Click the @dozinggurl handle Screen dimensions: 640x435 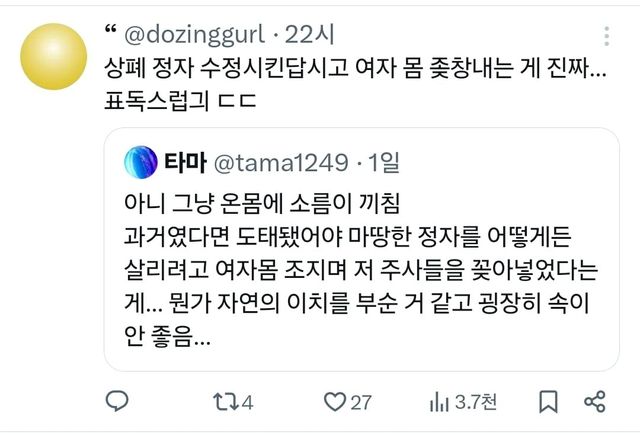[195, 35]
